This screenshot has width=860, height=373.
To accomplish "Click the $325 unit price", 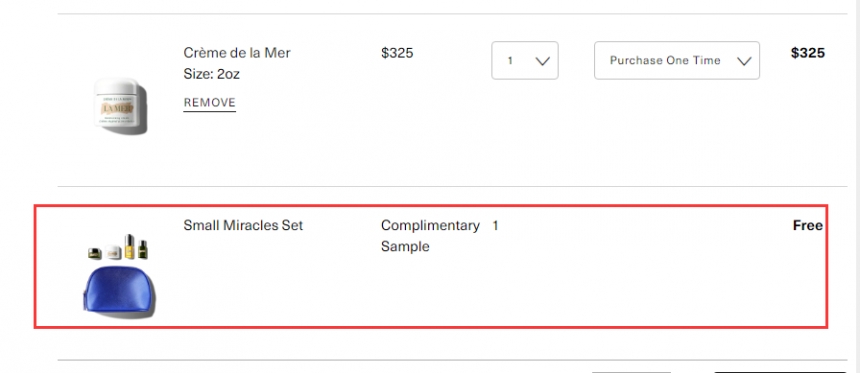I will 397,53.
